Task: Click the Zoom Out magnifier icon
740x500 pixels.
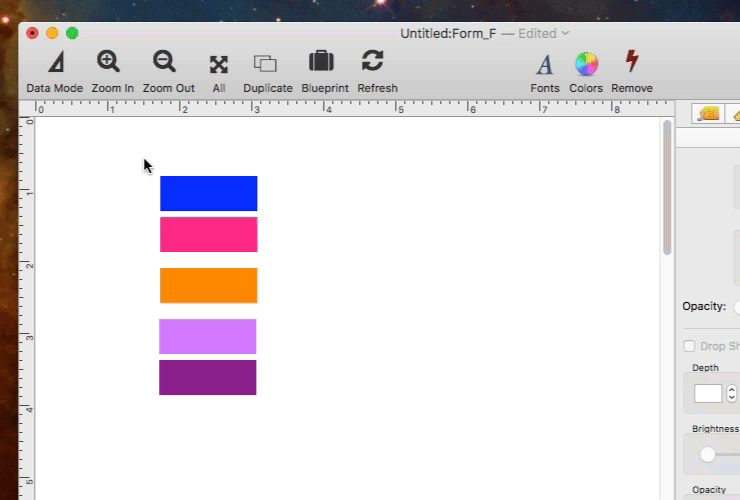Action: (x=164, y=61)
